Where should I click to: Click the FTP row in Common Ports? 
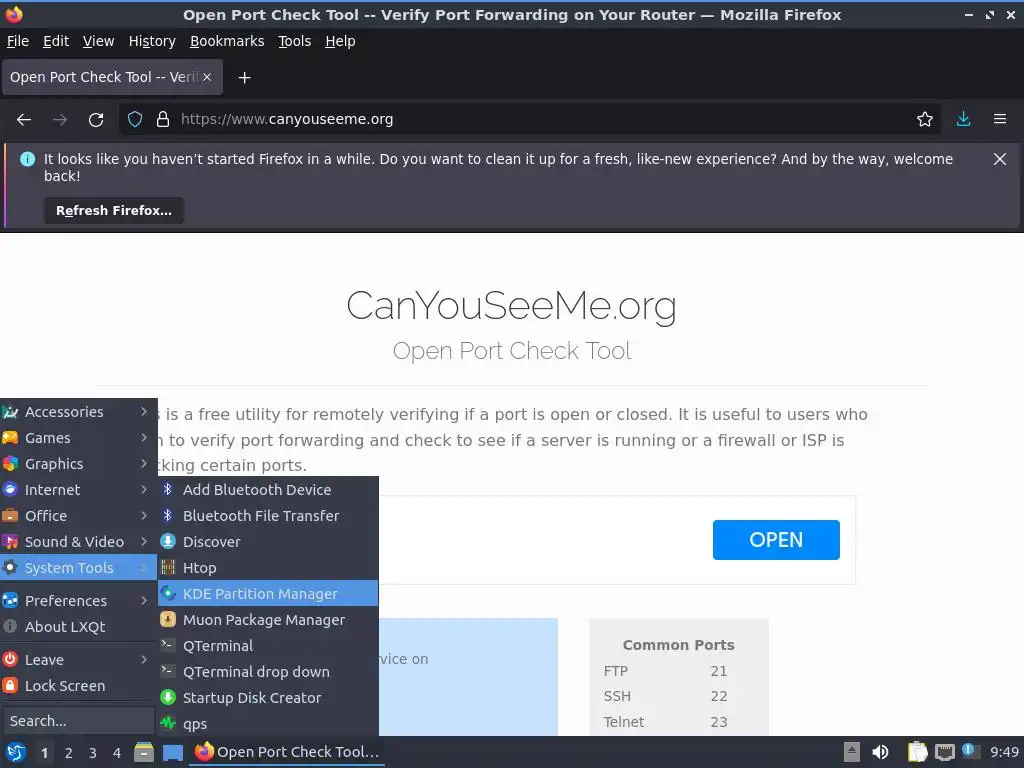pyautogui.click(x=665, y=671)
